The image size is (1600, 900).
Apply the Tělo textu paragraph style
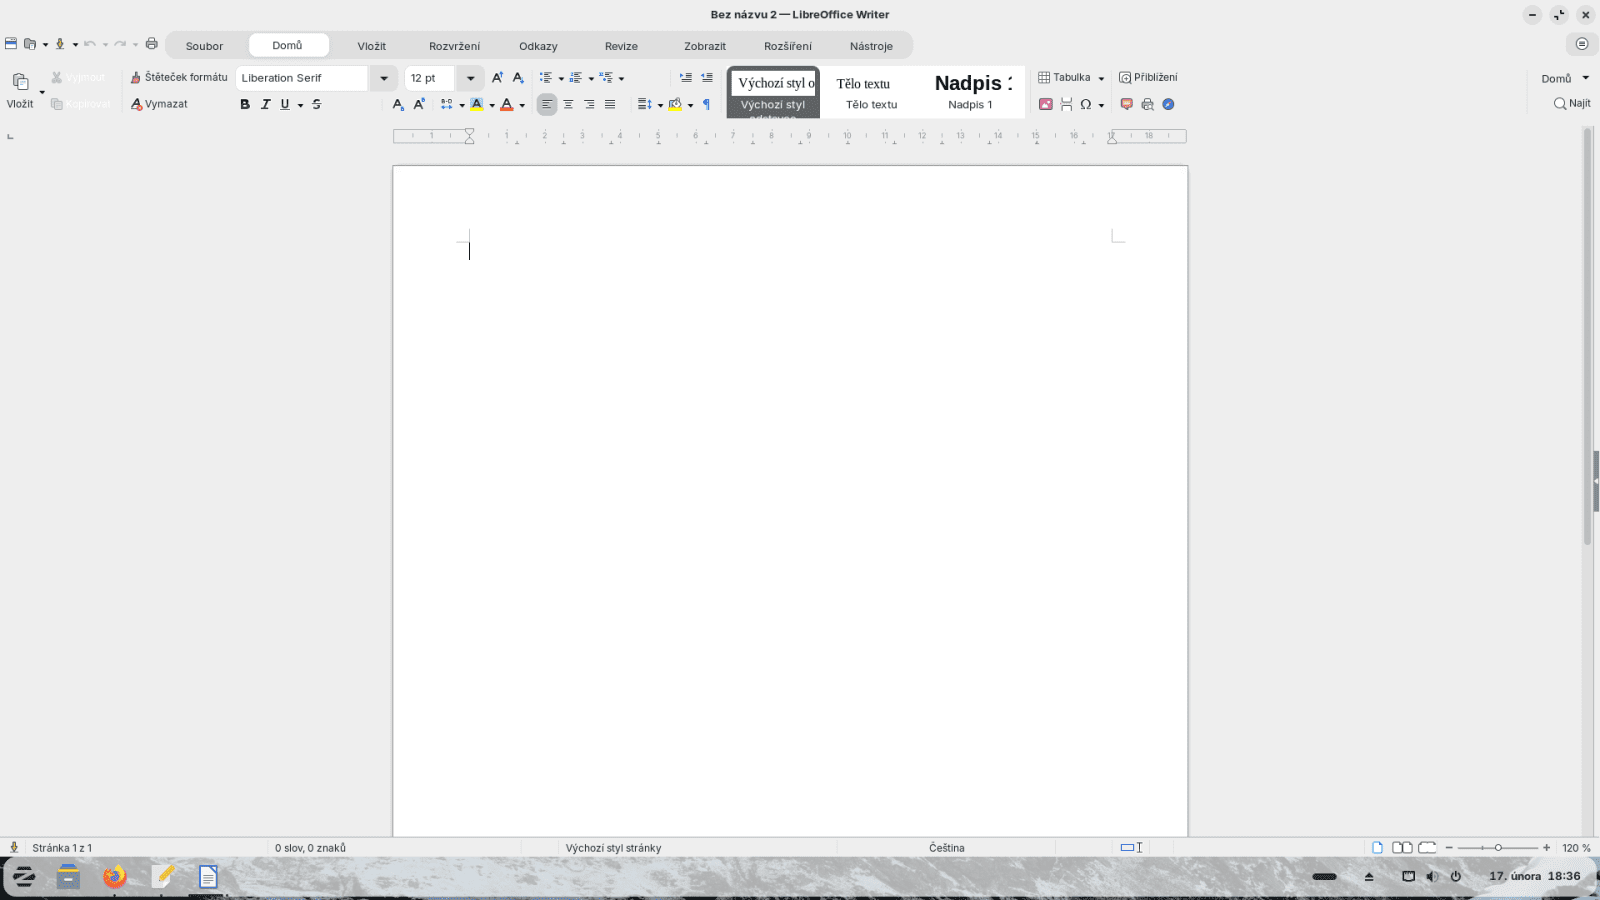871,93
